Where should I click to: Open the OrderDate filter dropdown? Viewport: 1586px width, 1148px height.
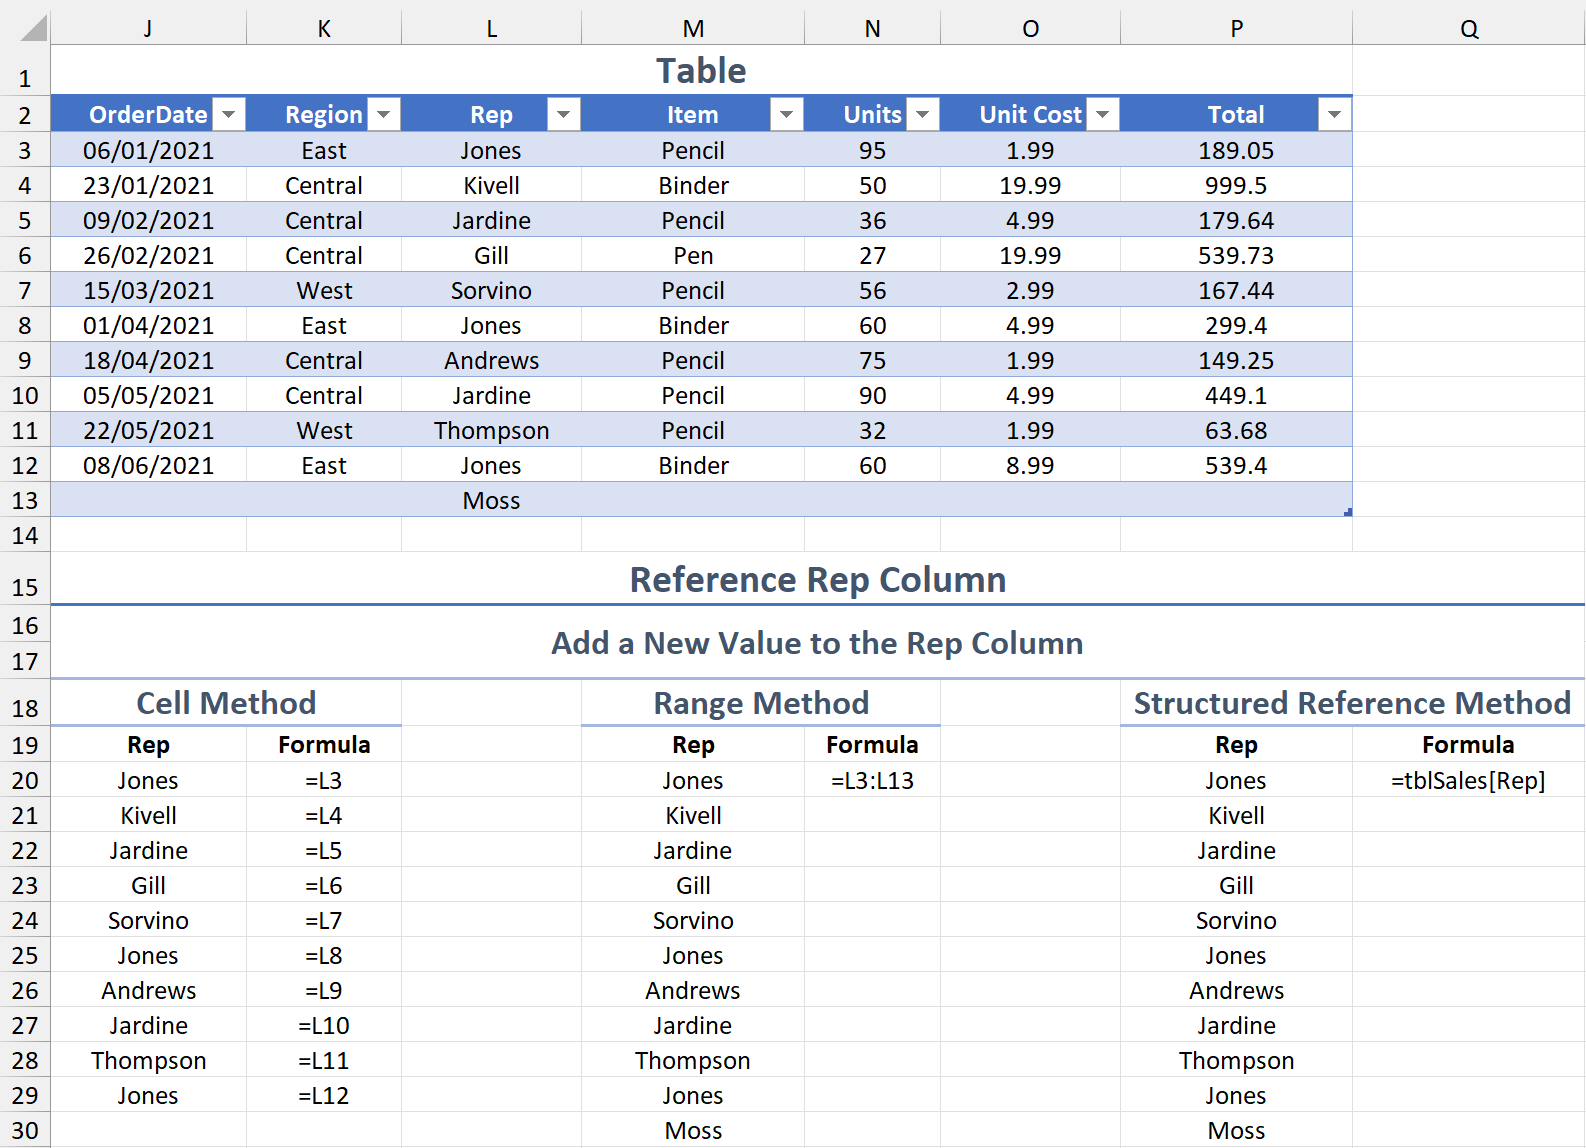[229, 115]
